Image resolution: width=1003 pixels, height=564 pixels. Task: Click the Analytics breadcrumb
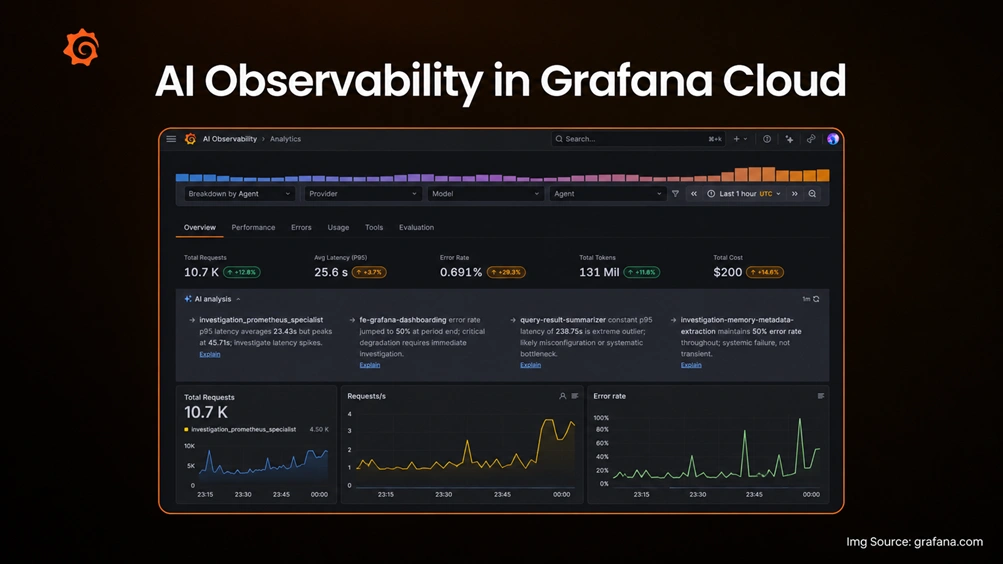[x=285, y=139]
